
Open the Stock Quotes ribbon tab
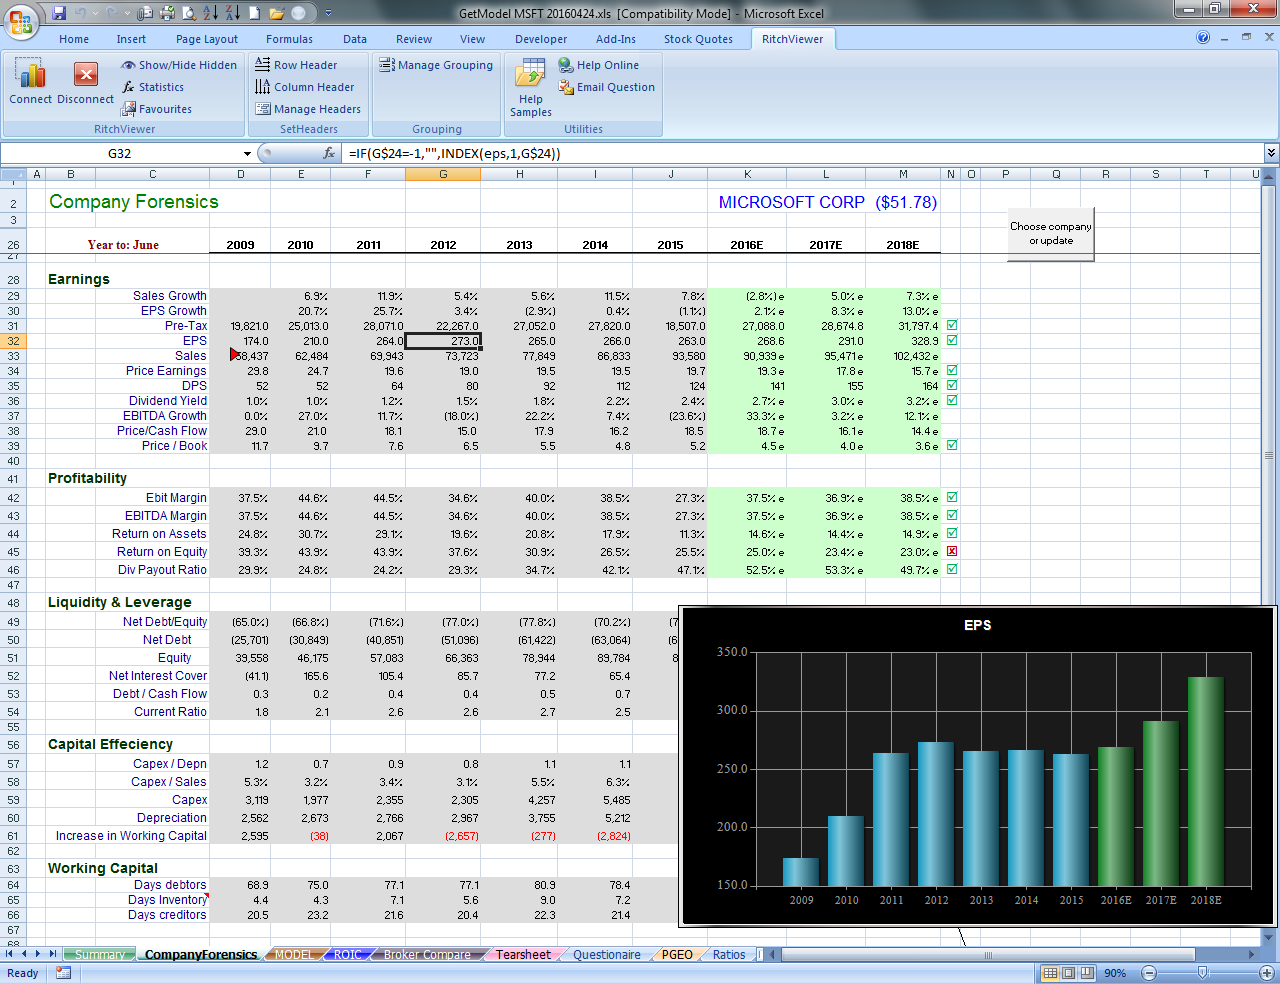[x=698, y=39]
